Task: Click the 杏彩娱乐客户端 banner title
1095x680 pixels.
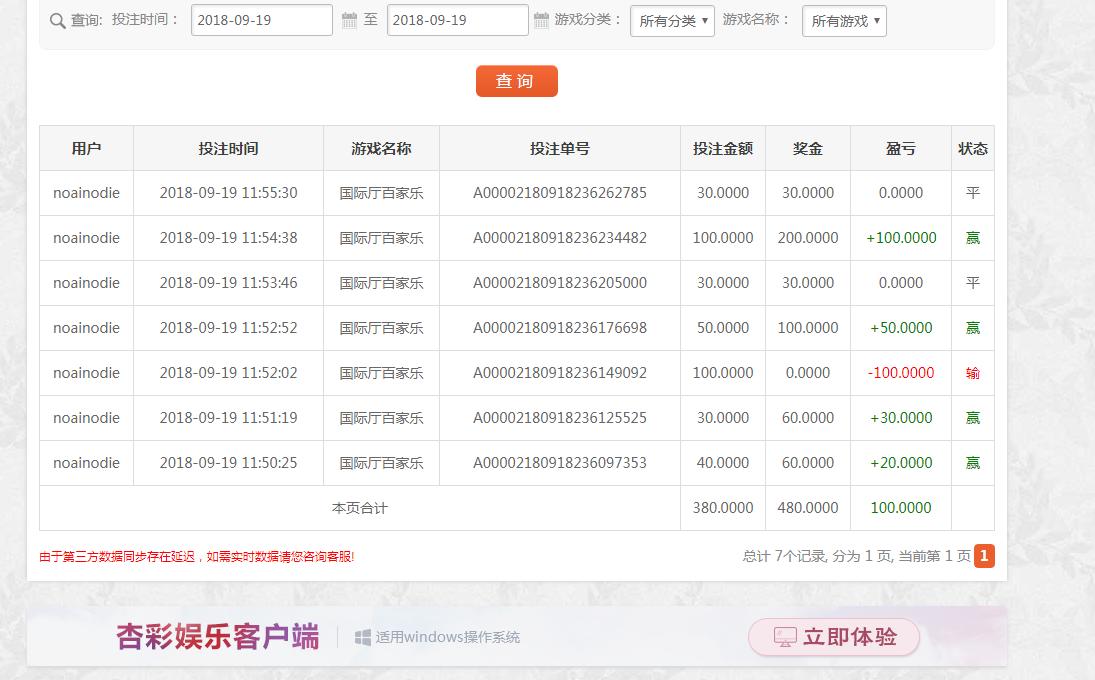Action: click(218, 637)
